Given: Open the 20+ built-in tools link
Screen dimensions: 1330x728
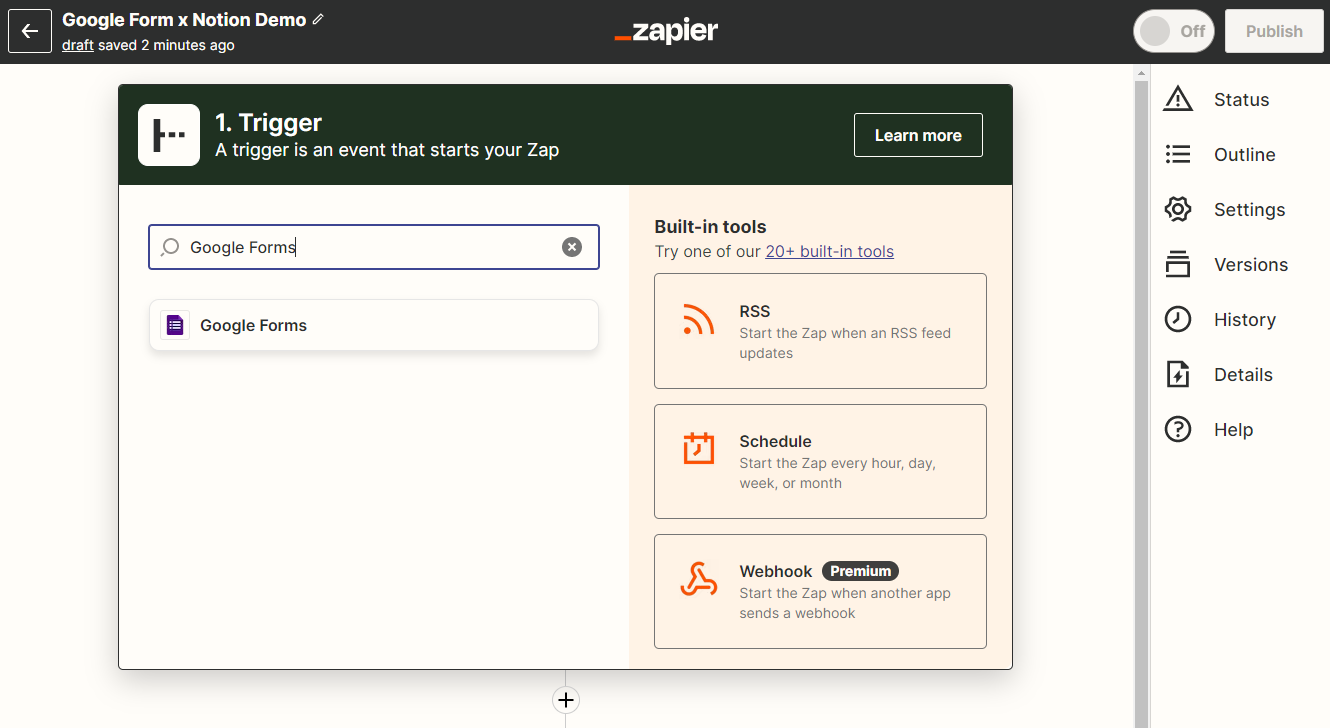Looking at the screenshot, I should (829, 251).
